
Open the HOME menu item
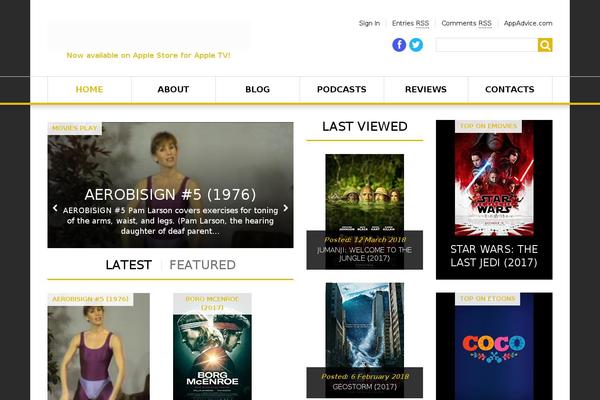89,90
